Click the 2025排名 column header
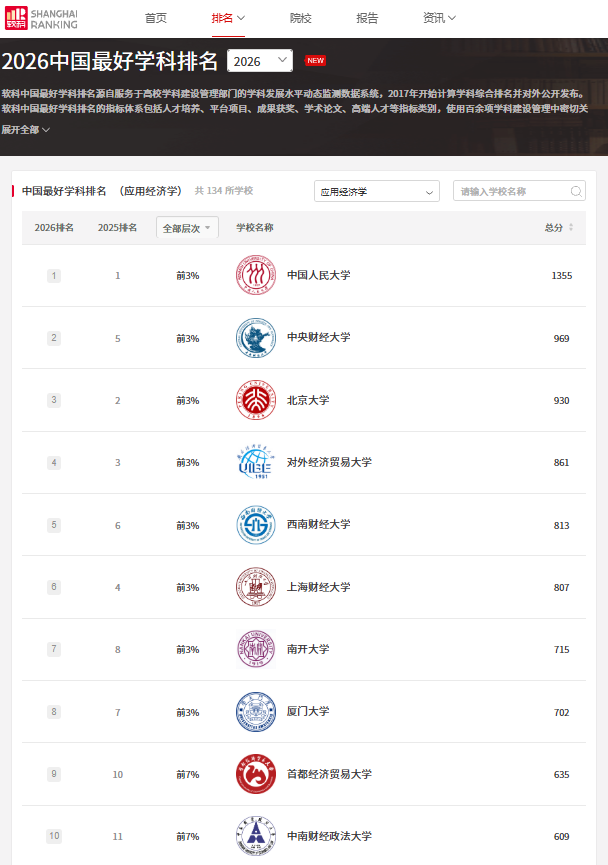 coord(118,227)
